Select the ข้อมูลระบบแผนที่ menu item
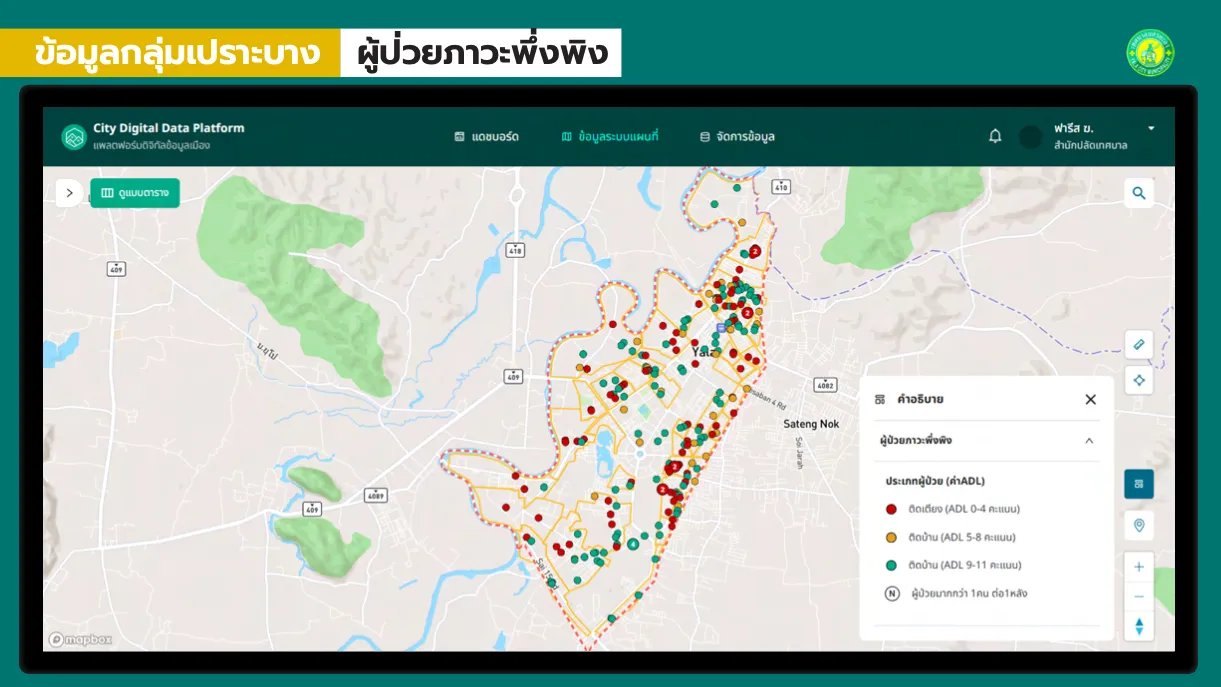This screenshot has width=1221, height=687. [x=609, y=137]
